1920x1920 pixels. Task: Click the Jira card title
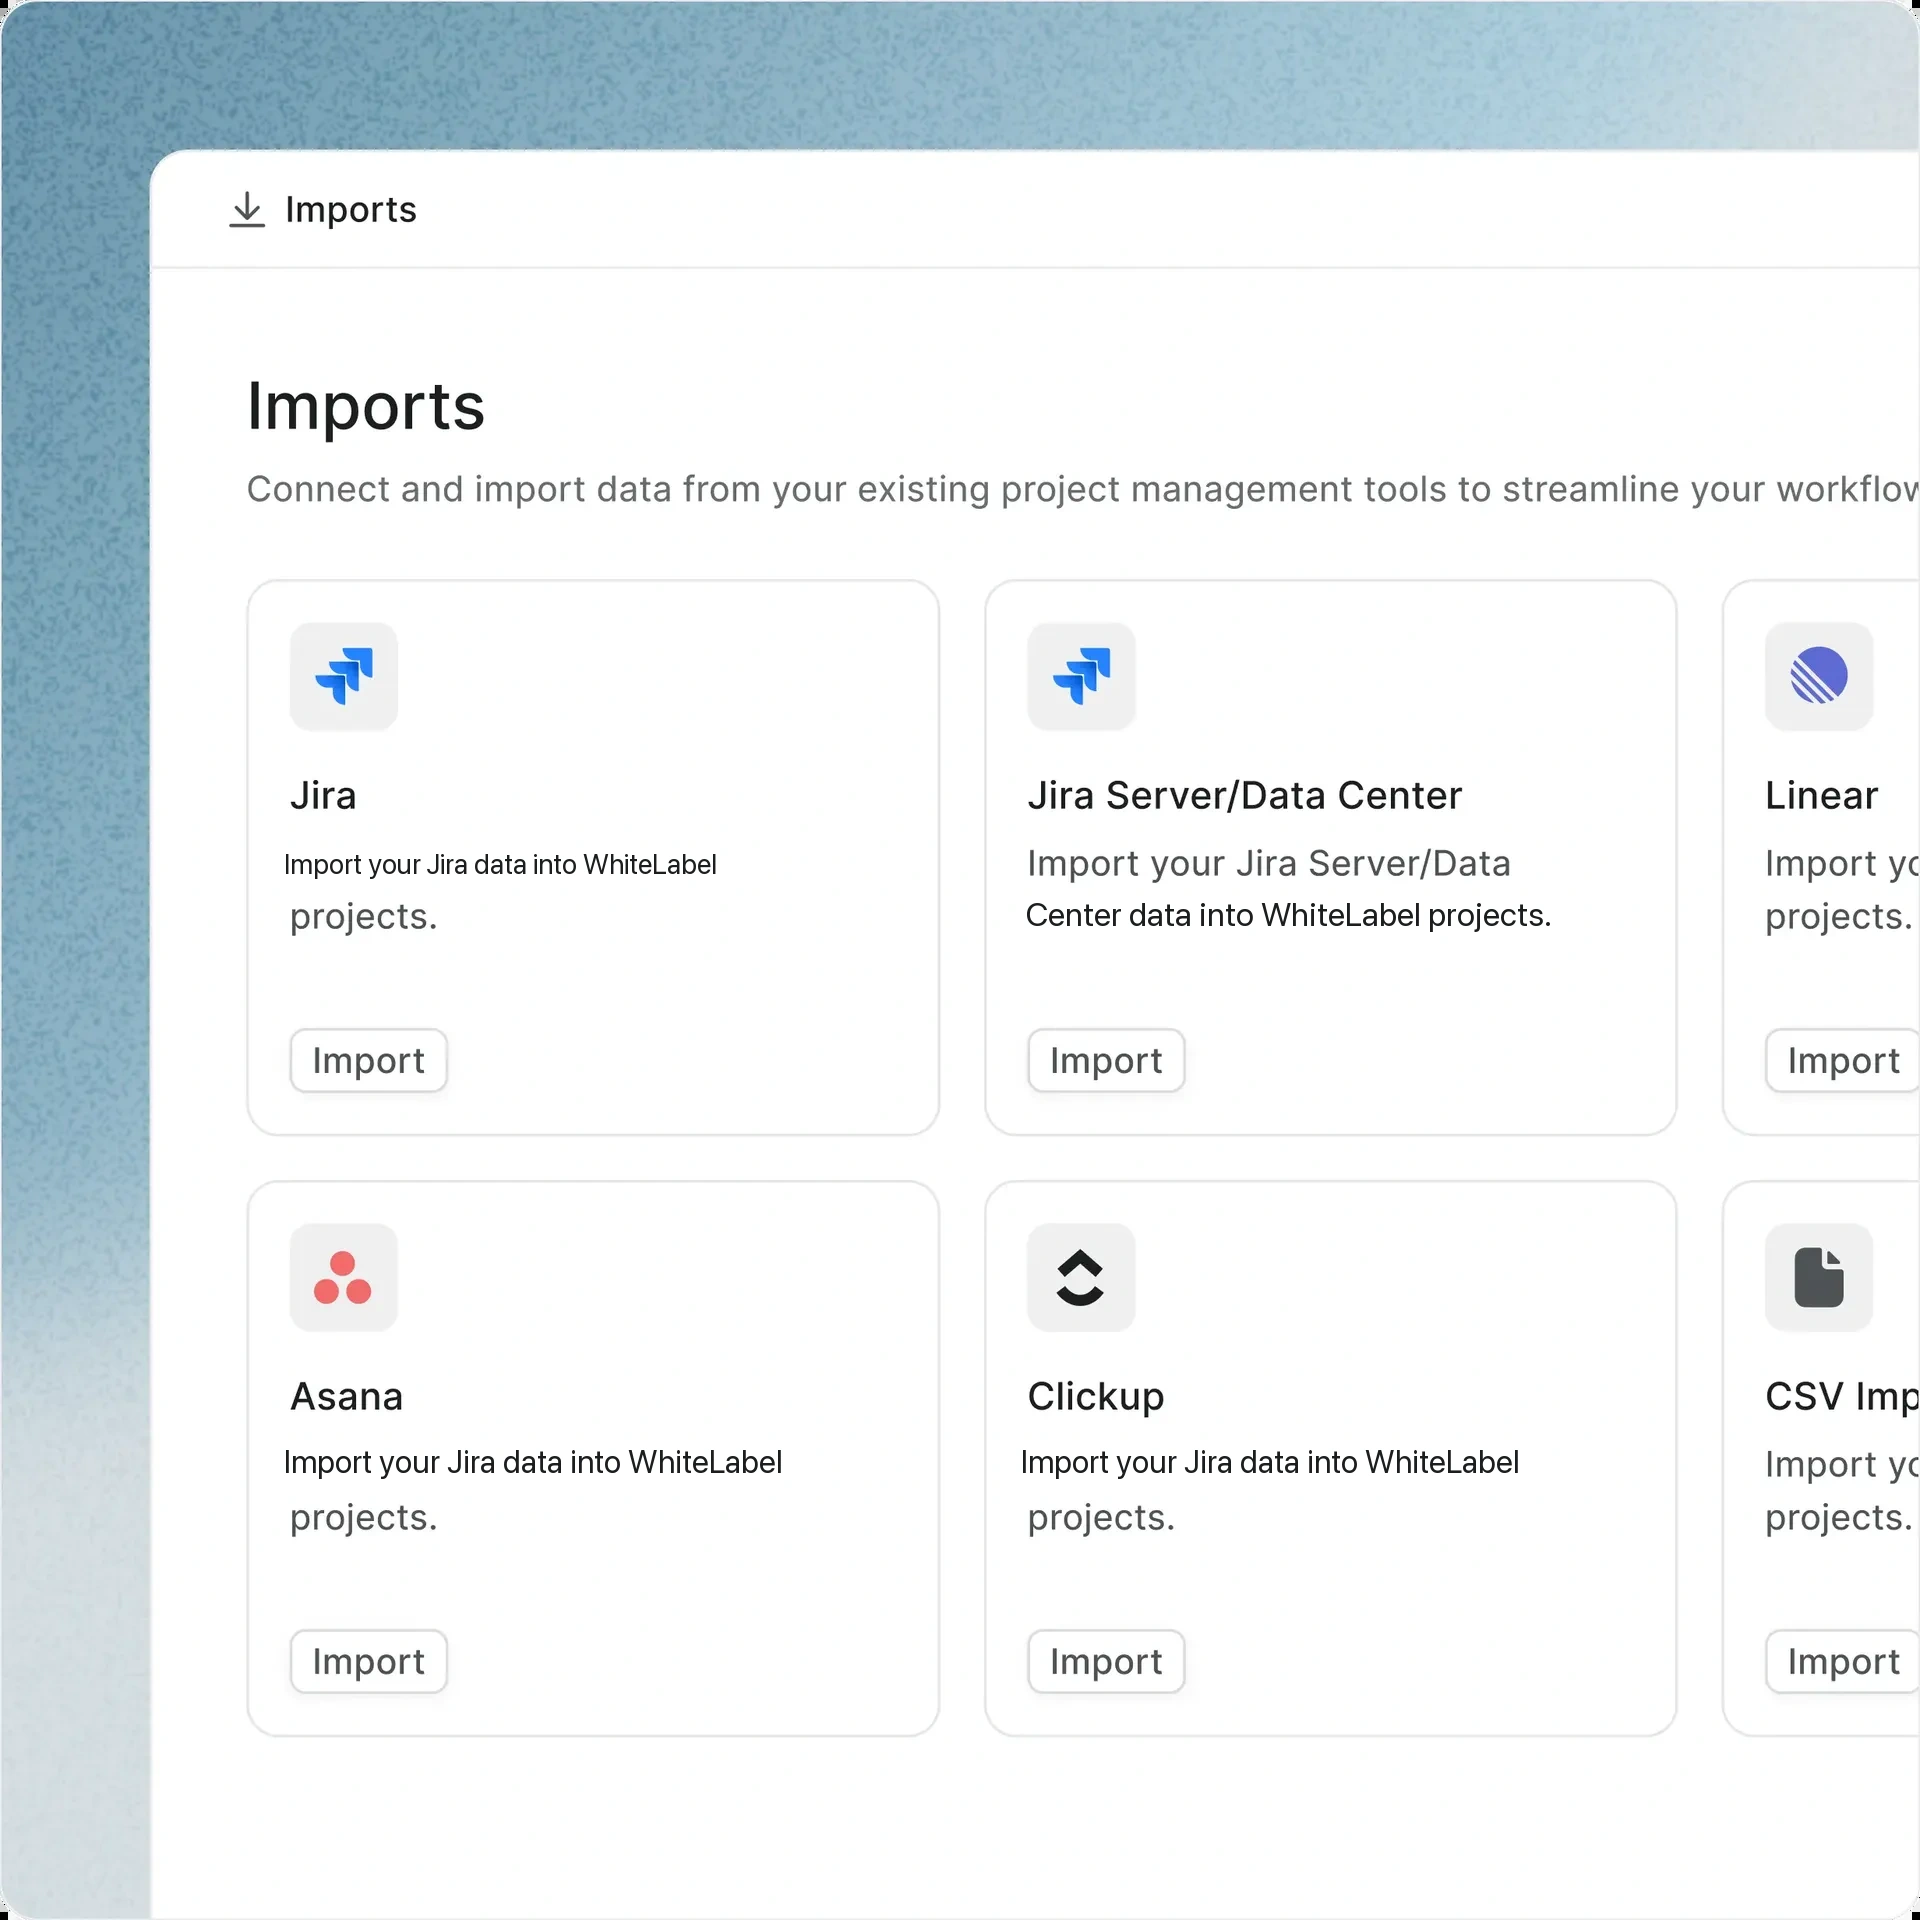coord(323,795)
